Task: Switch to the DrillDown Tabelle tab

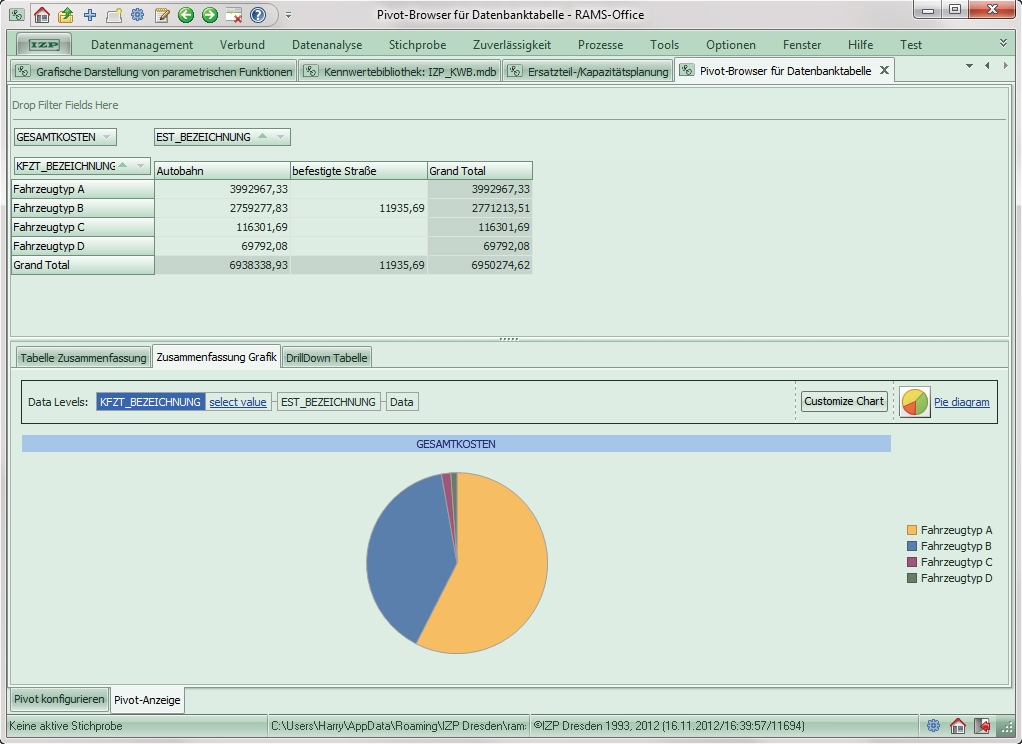Action: pos(327,358)
